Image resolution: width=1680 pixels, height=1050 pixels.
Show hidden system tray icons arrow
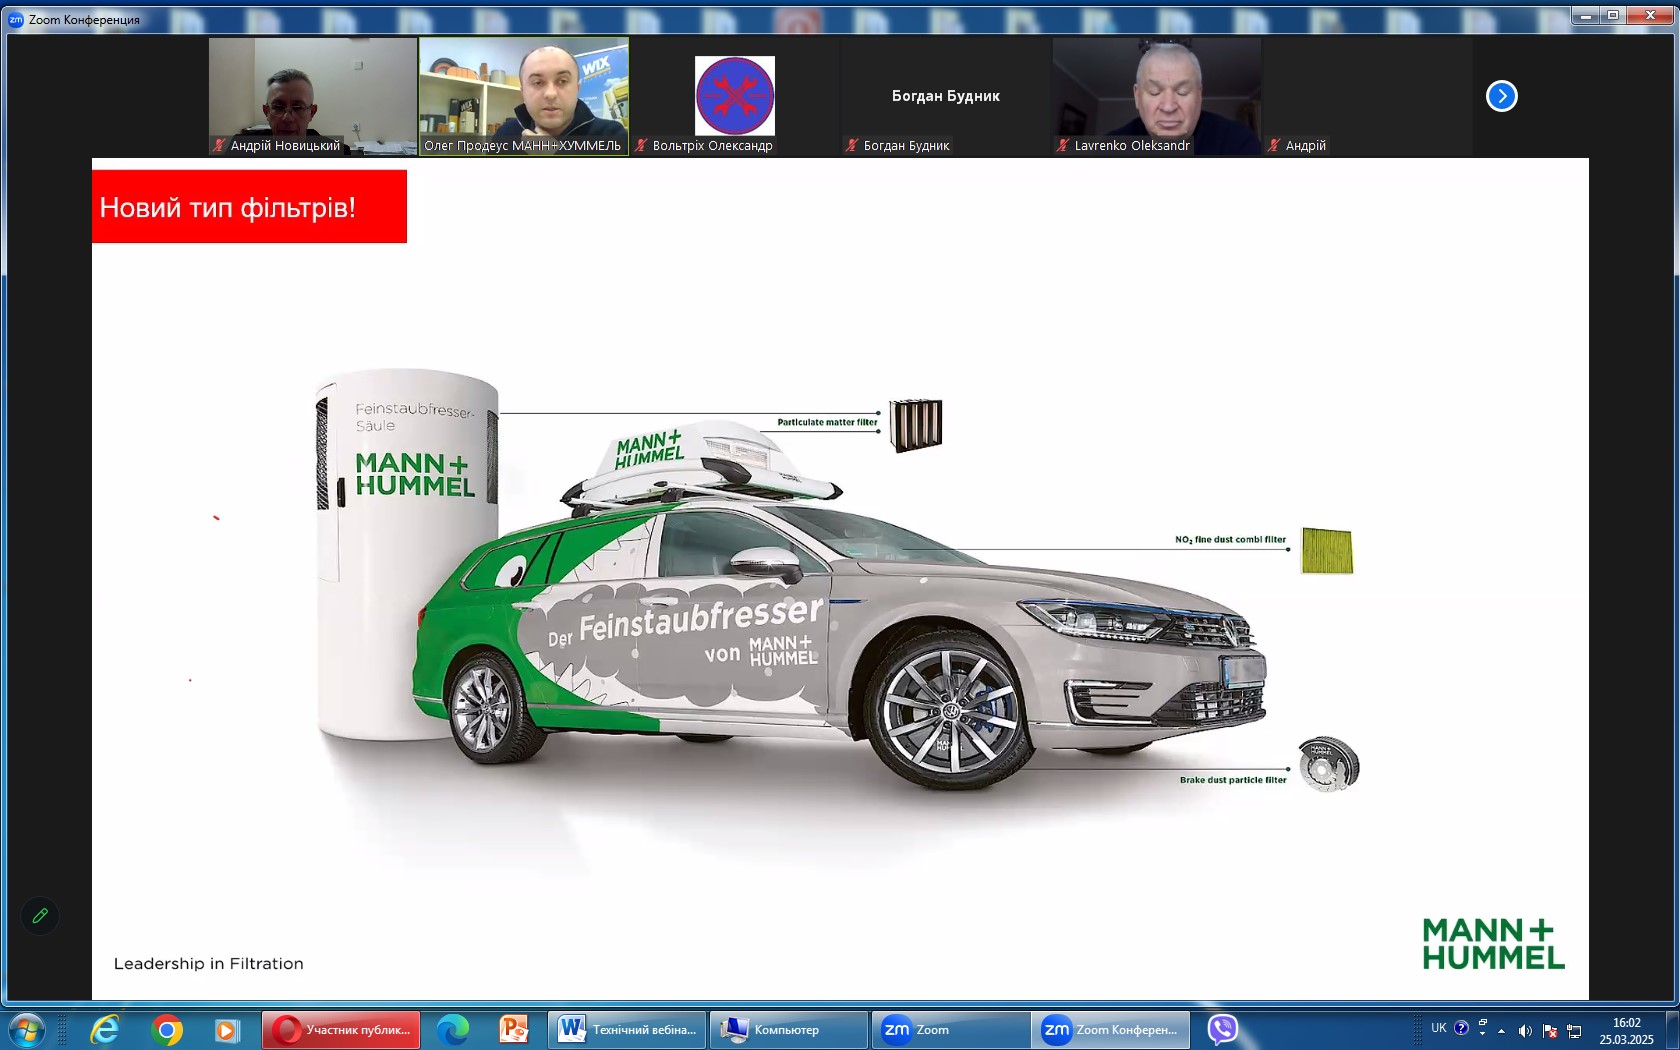[x=1501, y=1031]
